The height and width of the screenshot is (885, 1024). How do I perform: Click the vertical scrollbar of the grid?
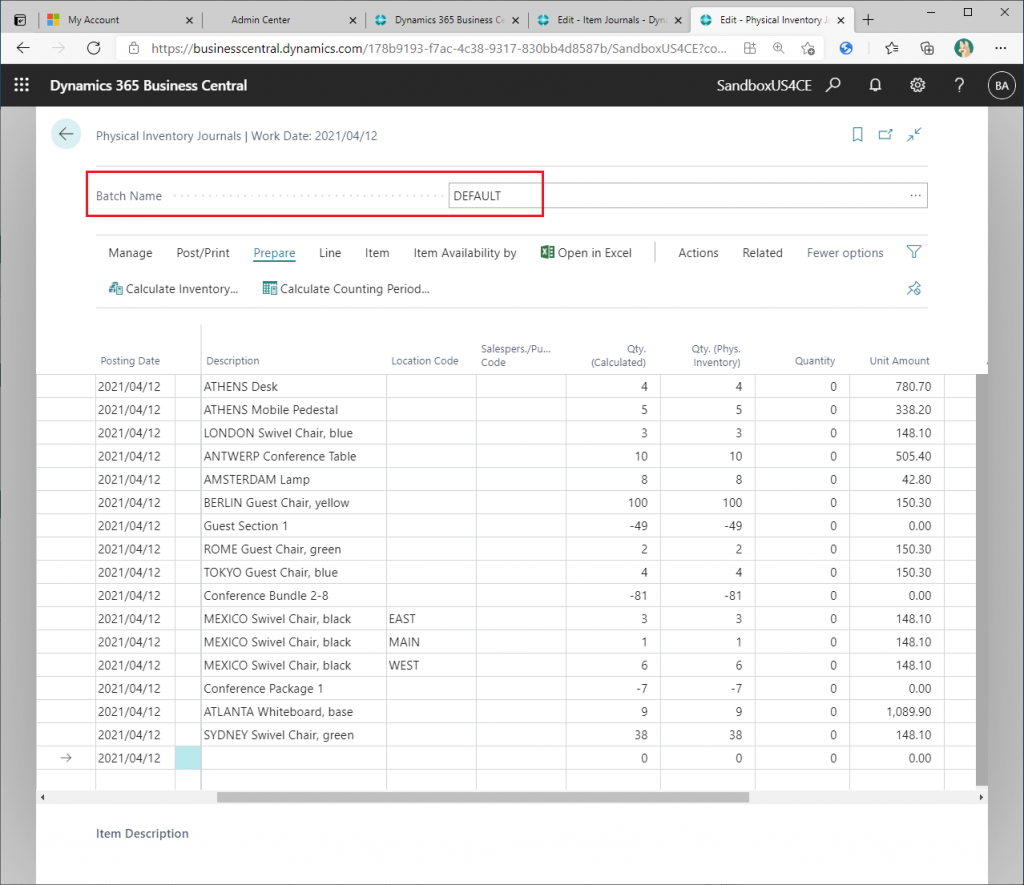982,579
